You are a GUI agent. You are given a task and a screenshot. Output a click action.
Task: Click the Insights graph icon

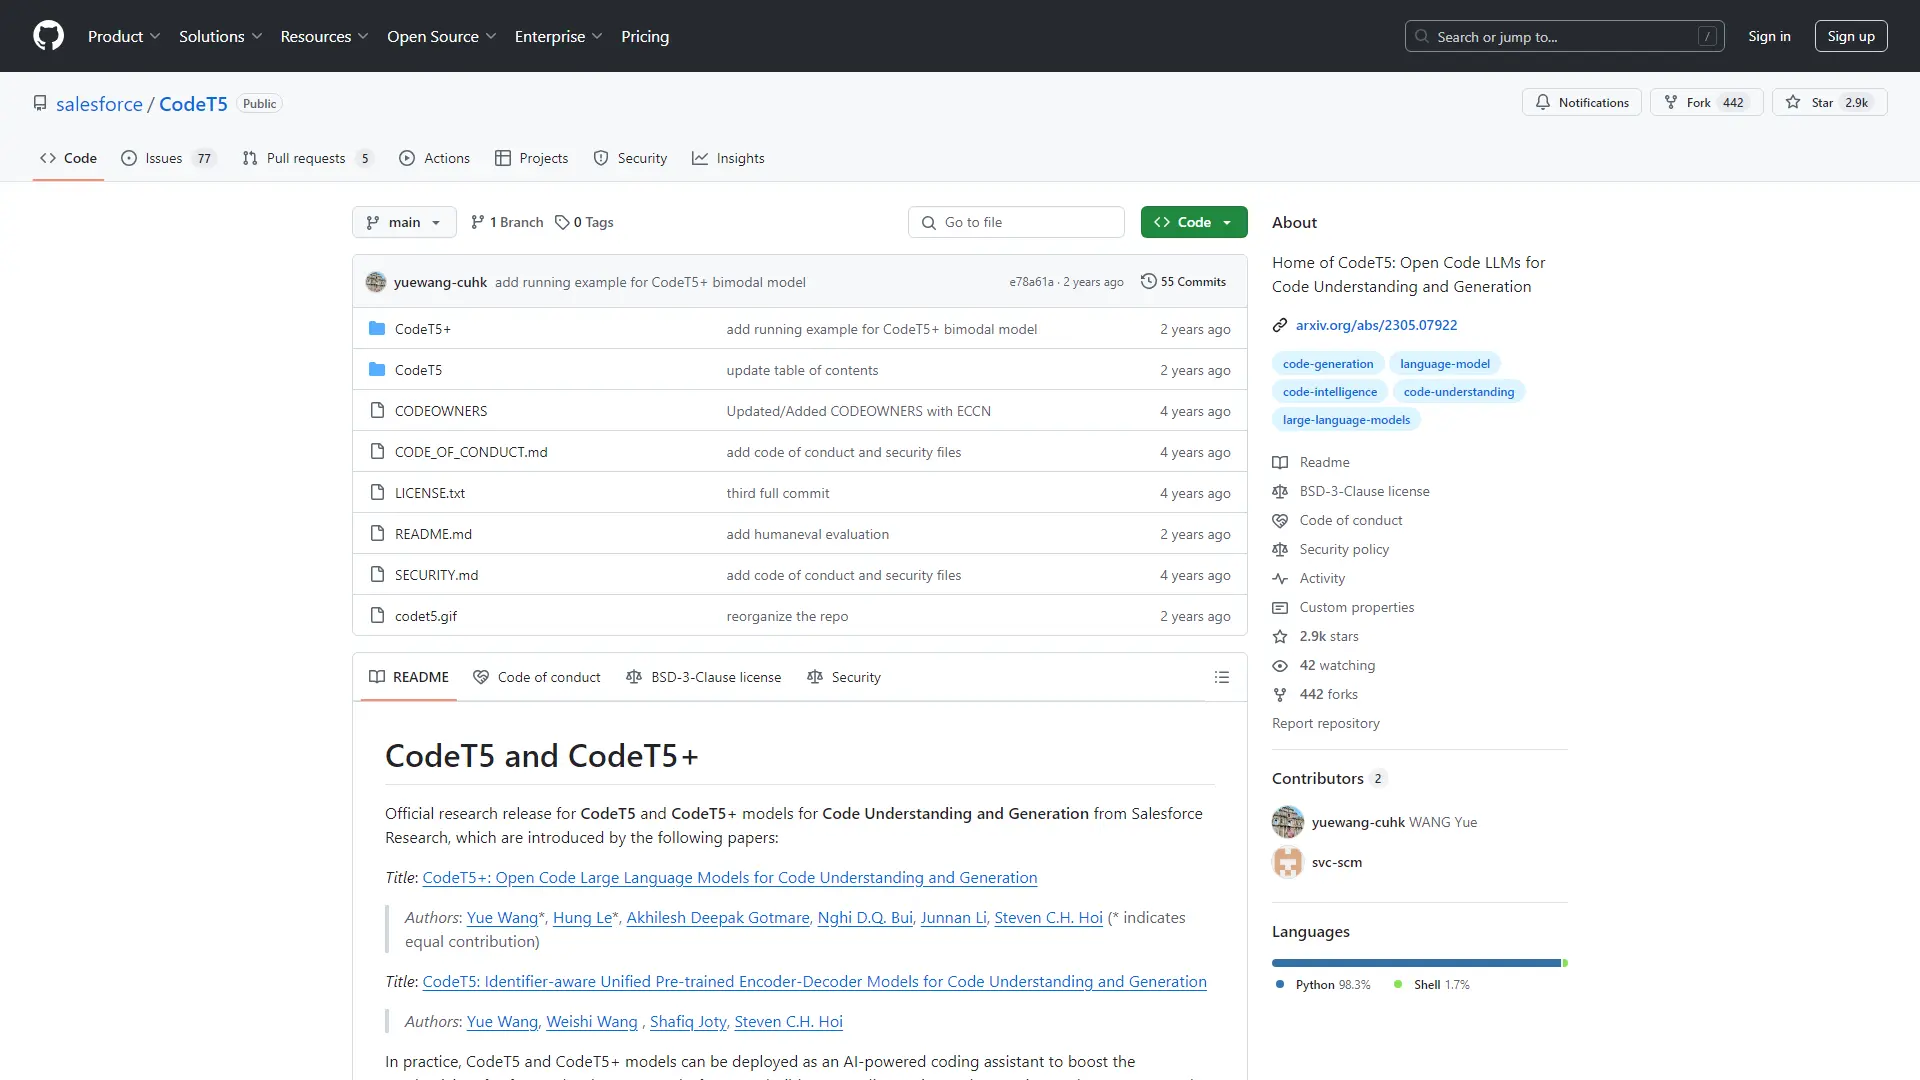click(x=702, y=158)
